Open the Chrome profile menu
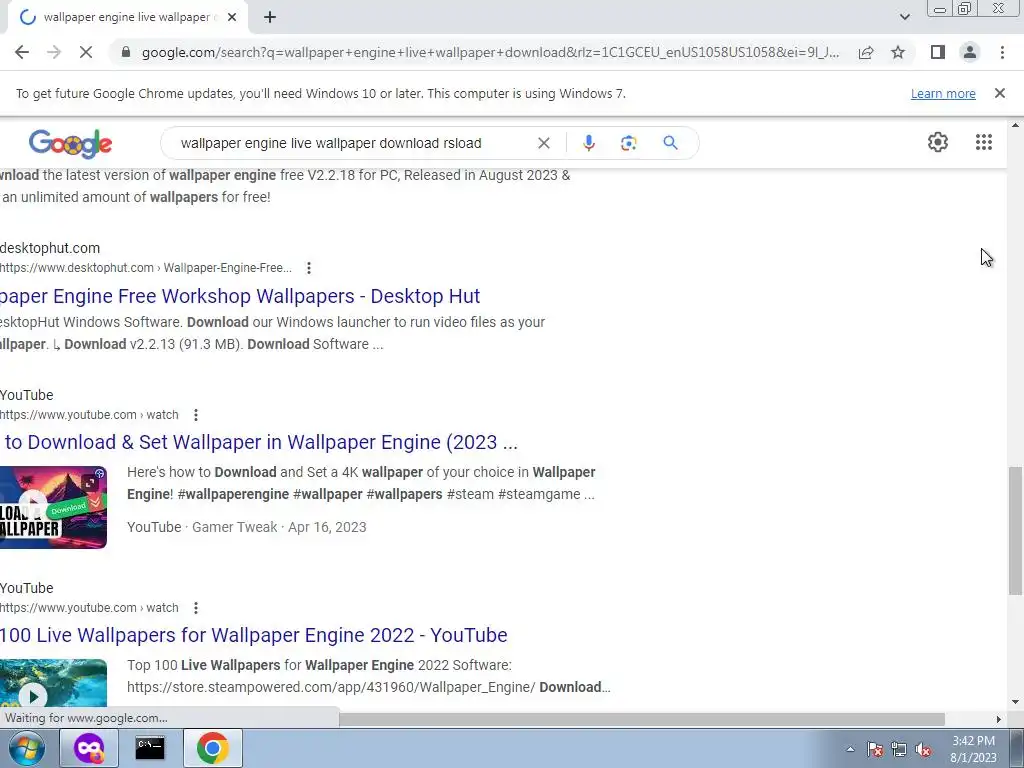Image resolution: width=1024 pixels, height=768 pixels. [x=970, y=52]
